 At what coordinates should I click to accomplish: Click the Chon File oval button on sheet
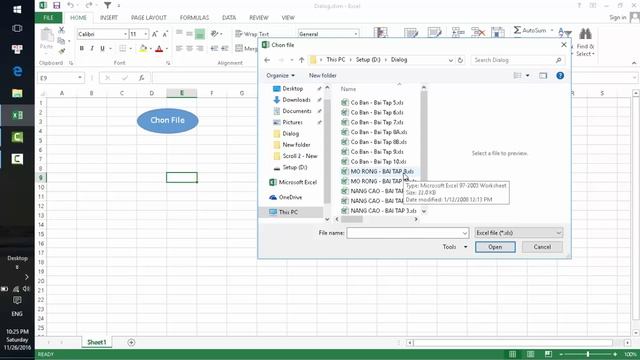(168, 120)
